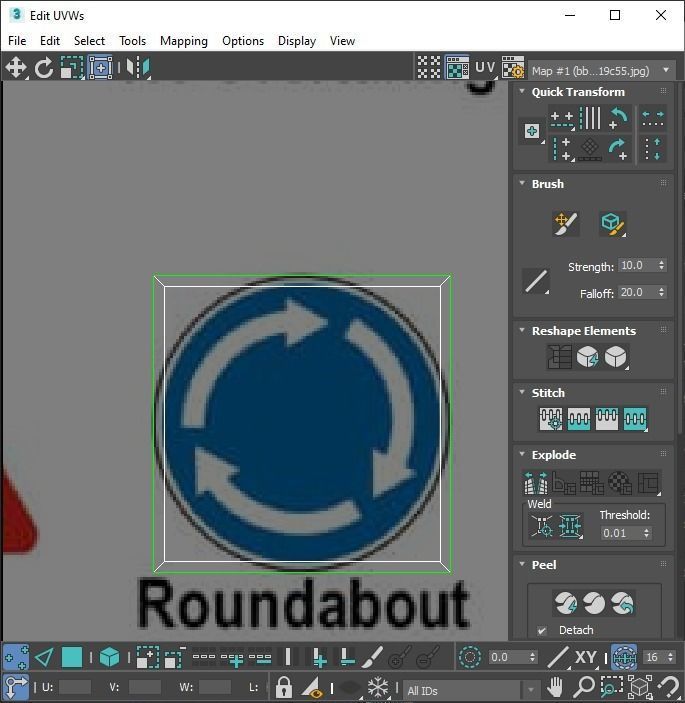Click soft selection falloff value field
This screenshot has width=685, height=703.
[x=507, y=657]
